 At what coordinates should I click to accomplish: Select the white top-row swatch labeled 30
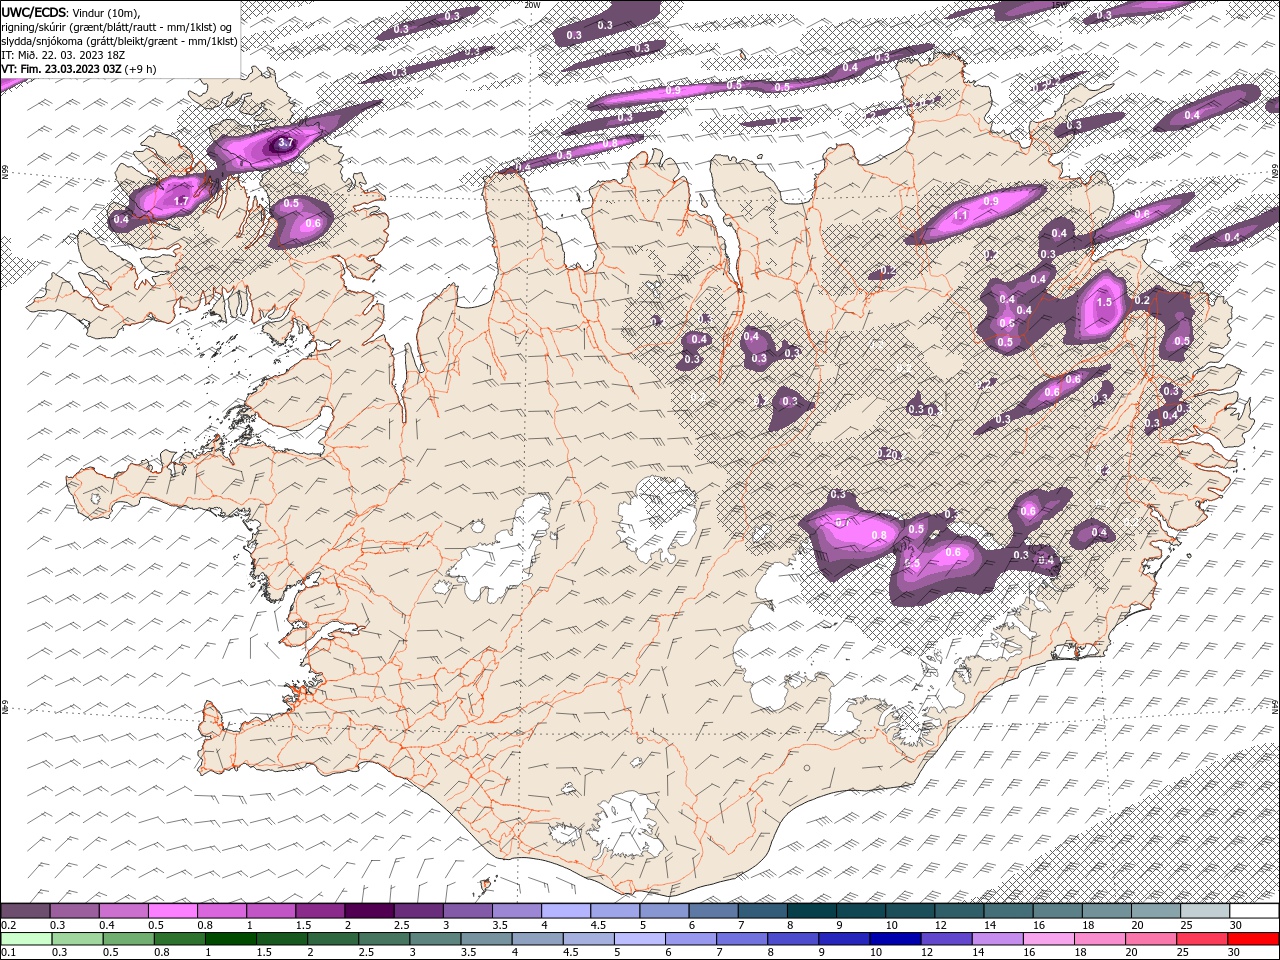click(x=1253, y=911)
